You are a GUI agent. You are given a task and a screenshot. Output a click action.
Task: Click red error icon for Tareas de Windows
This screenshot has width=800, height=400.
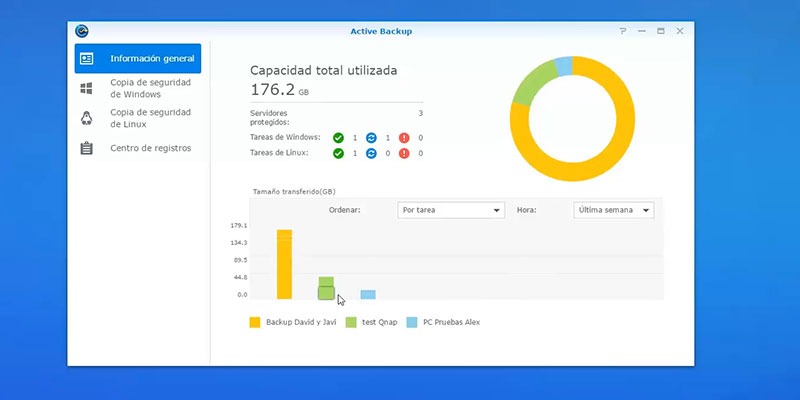tap(404, 138)
